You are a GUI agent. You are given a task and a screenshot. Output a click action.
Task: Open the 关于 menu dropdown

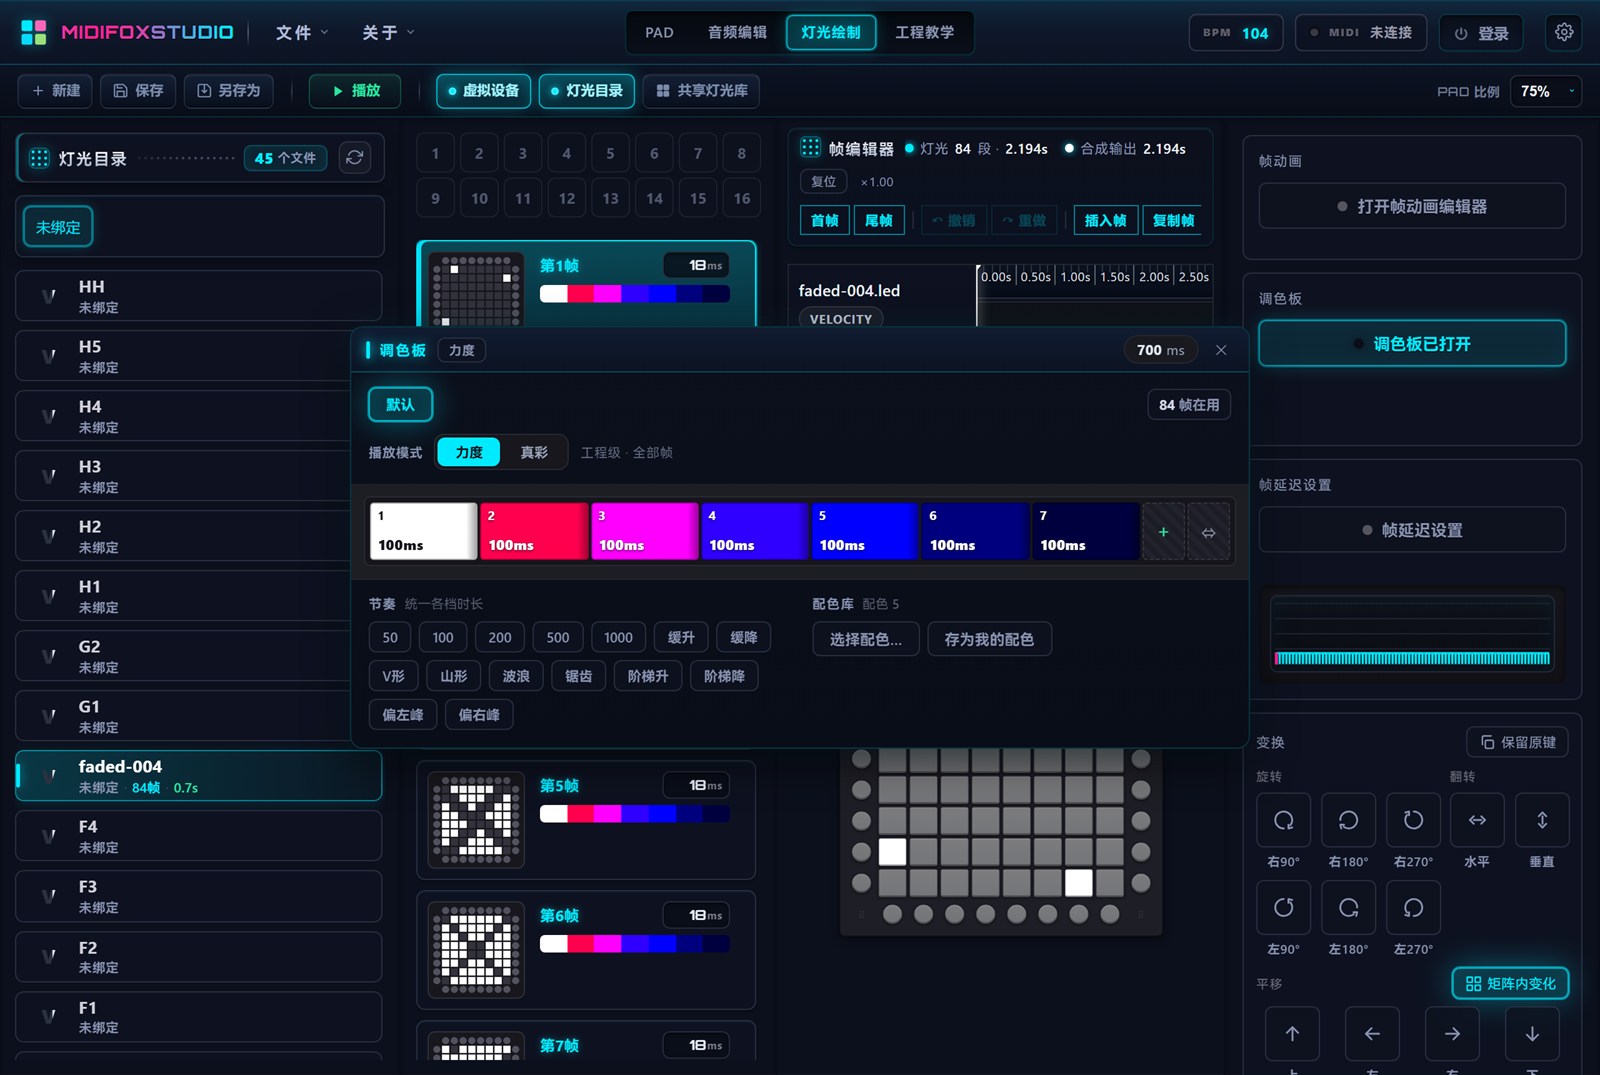(388, 32)
